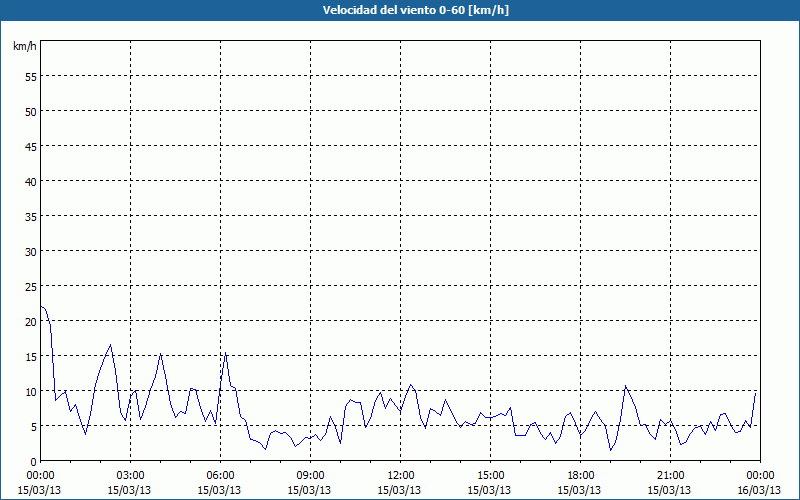This screenshot has width=800, height=500.
Task: Click the 'km/h' axis unit label
Action: click(x=25, y=46)
